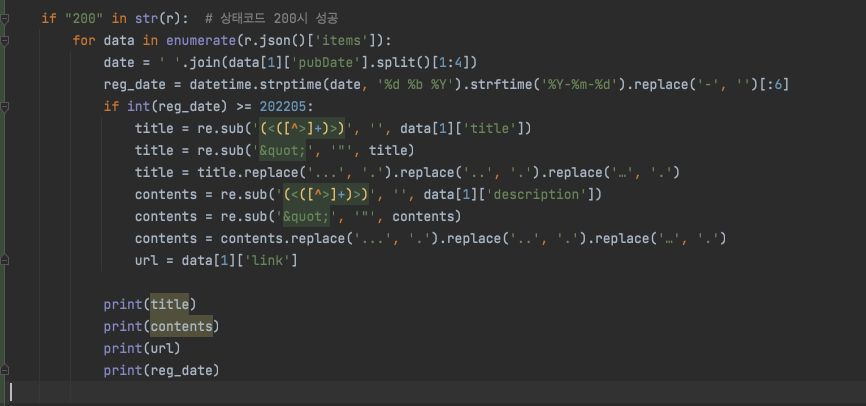866x406 pixels.
Task: Click the print(reg_date) statement
Action: tap(162, 371)
